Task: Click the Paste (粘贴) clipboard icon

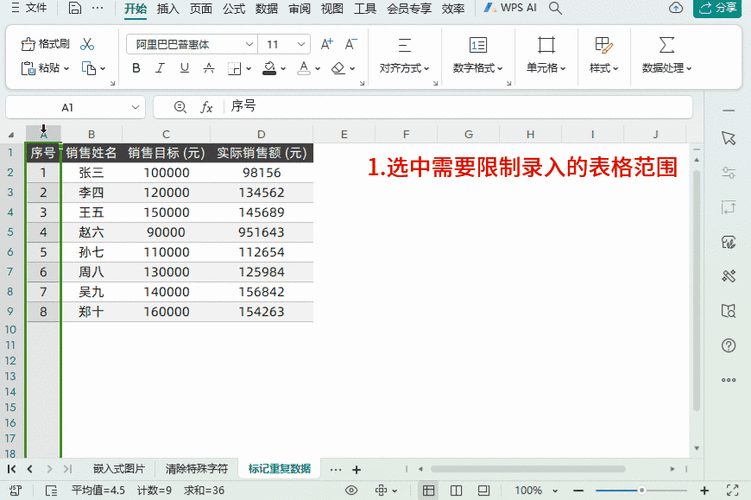Action: [x=28, y=68]
